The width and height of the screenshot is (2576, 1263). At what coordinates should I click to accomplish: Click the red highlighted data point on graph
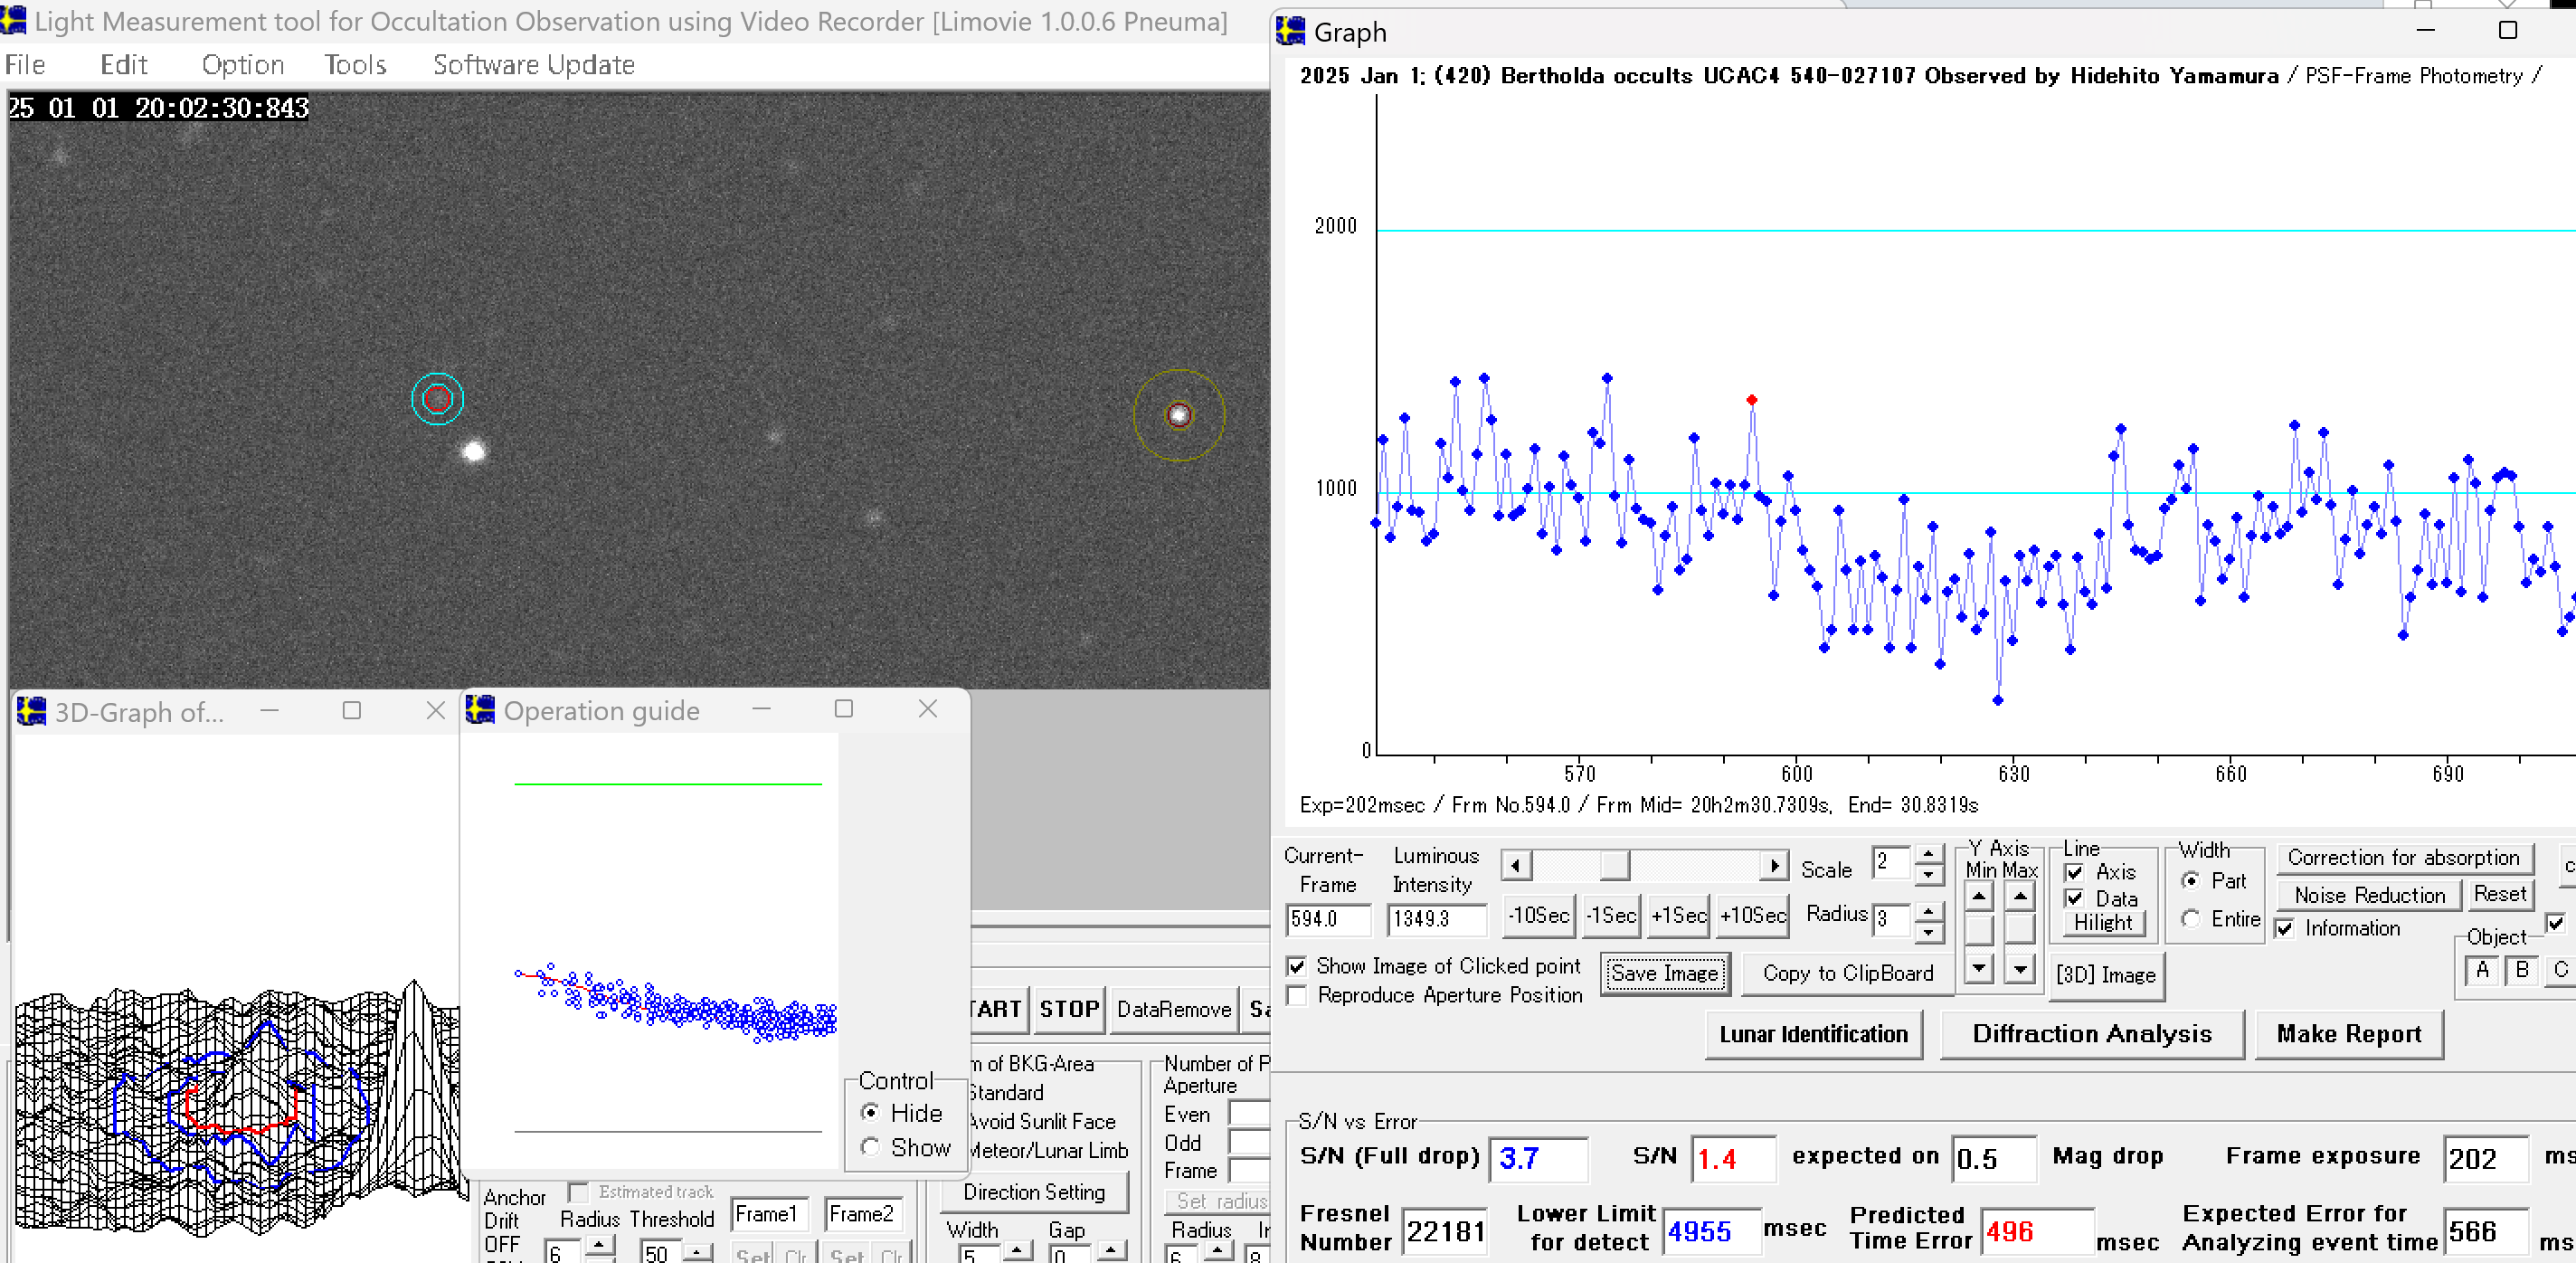click(1751, 400)
